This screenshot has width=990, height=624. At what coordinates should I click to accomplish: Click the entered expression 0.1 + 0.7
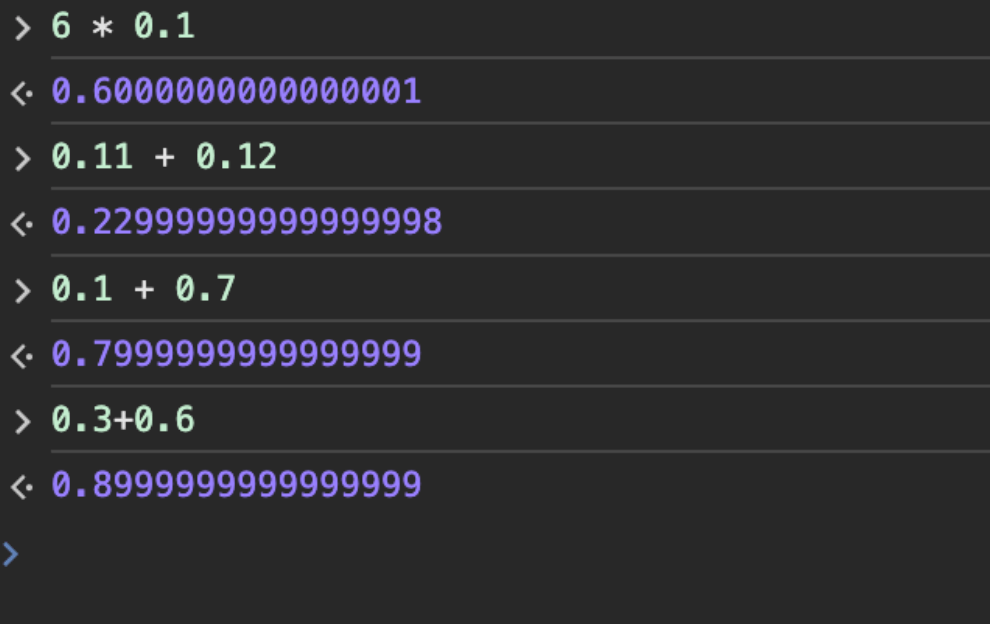pyautogui.click(x=143, y=289)
